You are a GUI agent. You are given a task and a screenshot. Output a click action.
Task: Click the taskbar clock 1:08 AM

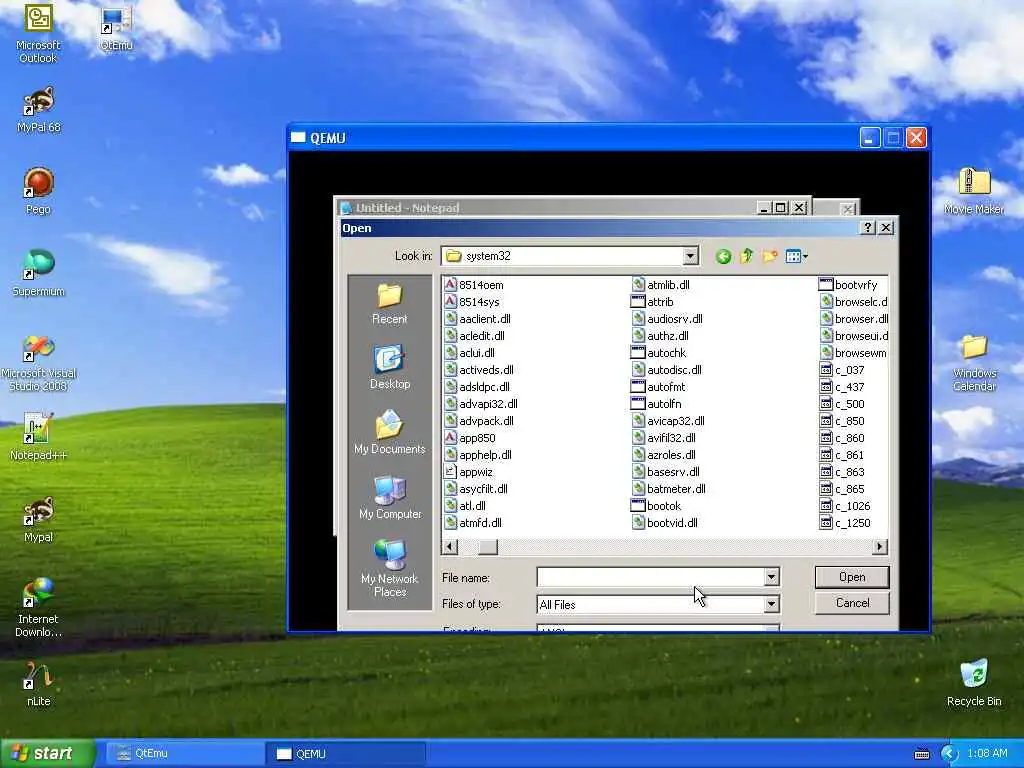pos(987,754)
